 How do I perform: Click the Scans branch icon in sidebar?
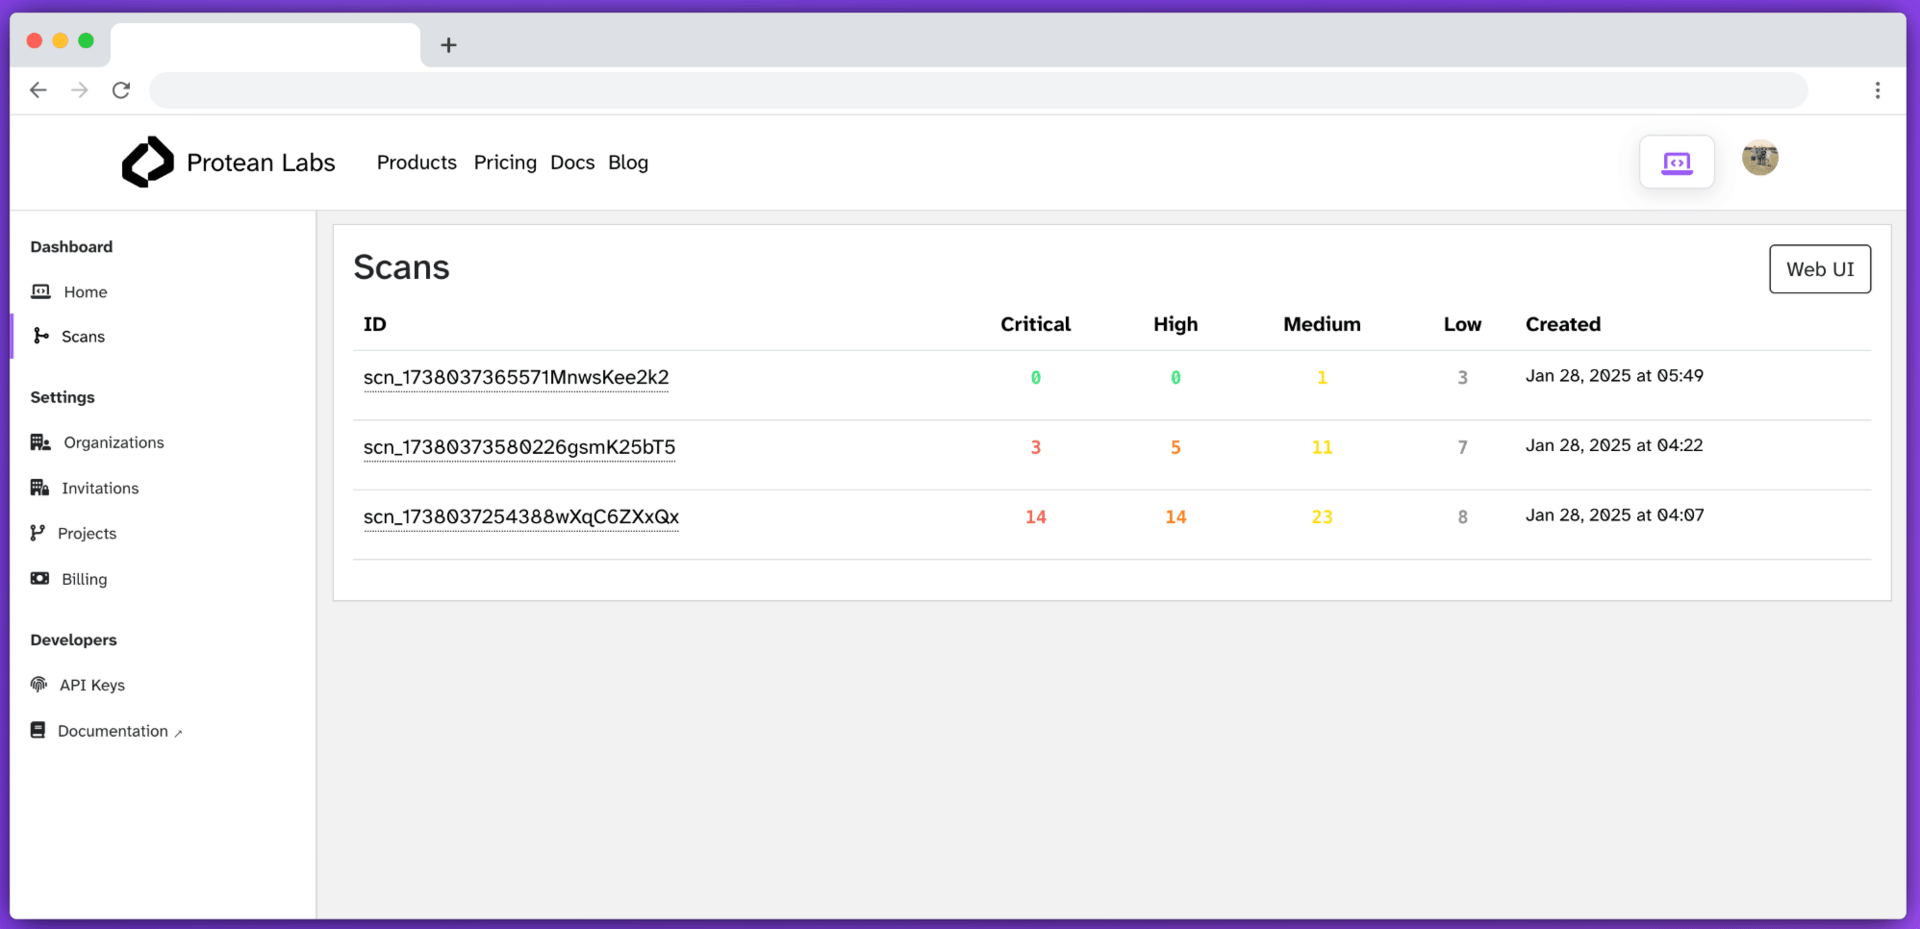(x=41, y=336)
